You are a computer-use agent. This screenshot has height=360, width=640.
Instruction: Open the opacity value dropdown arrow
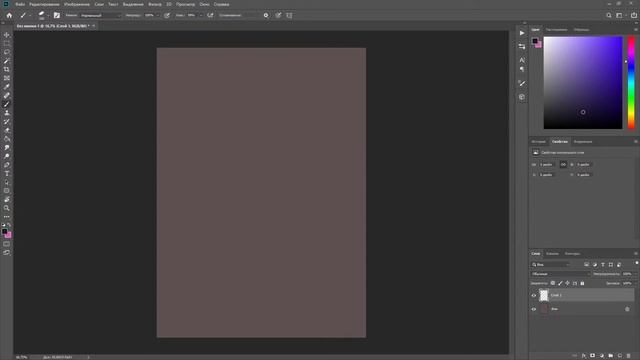158,16
